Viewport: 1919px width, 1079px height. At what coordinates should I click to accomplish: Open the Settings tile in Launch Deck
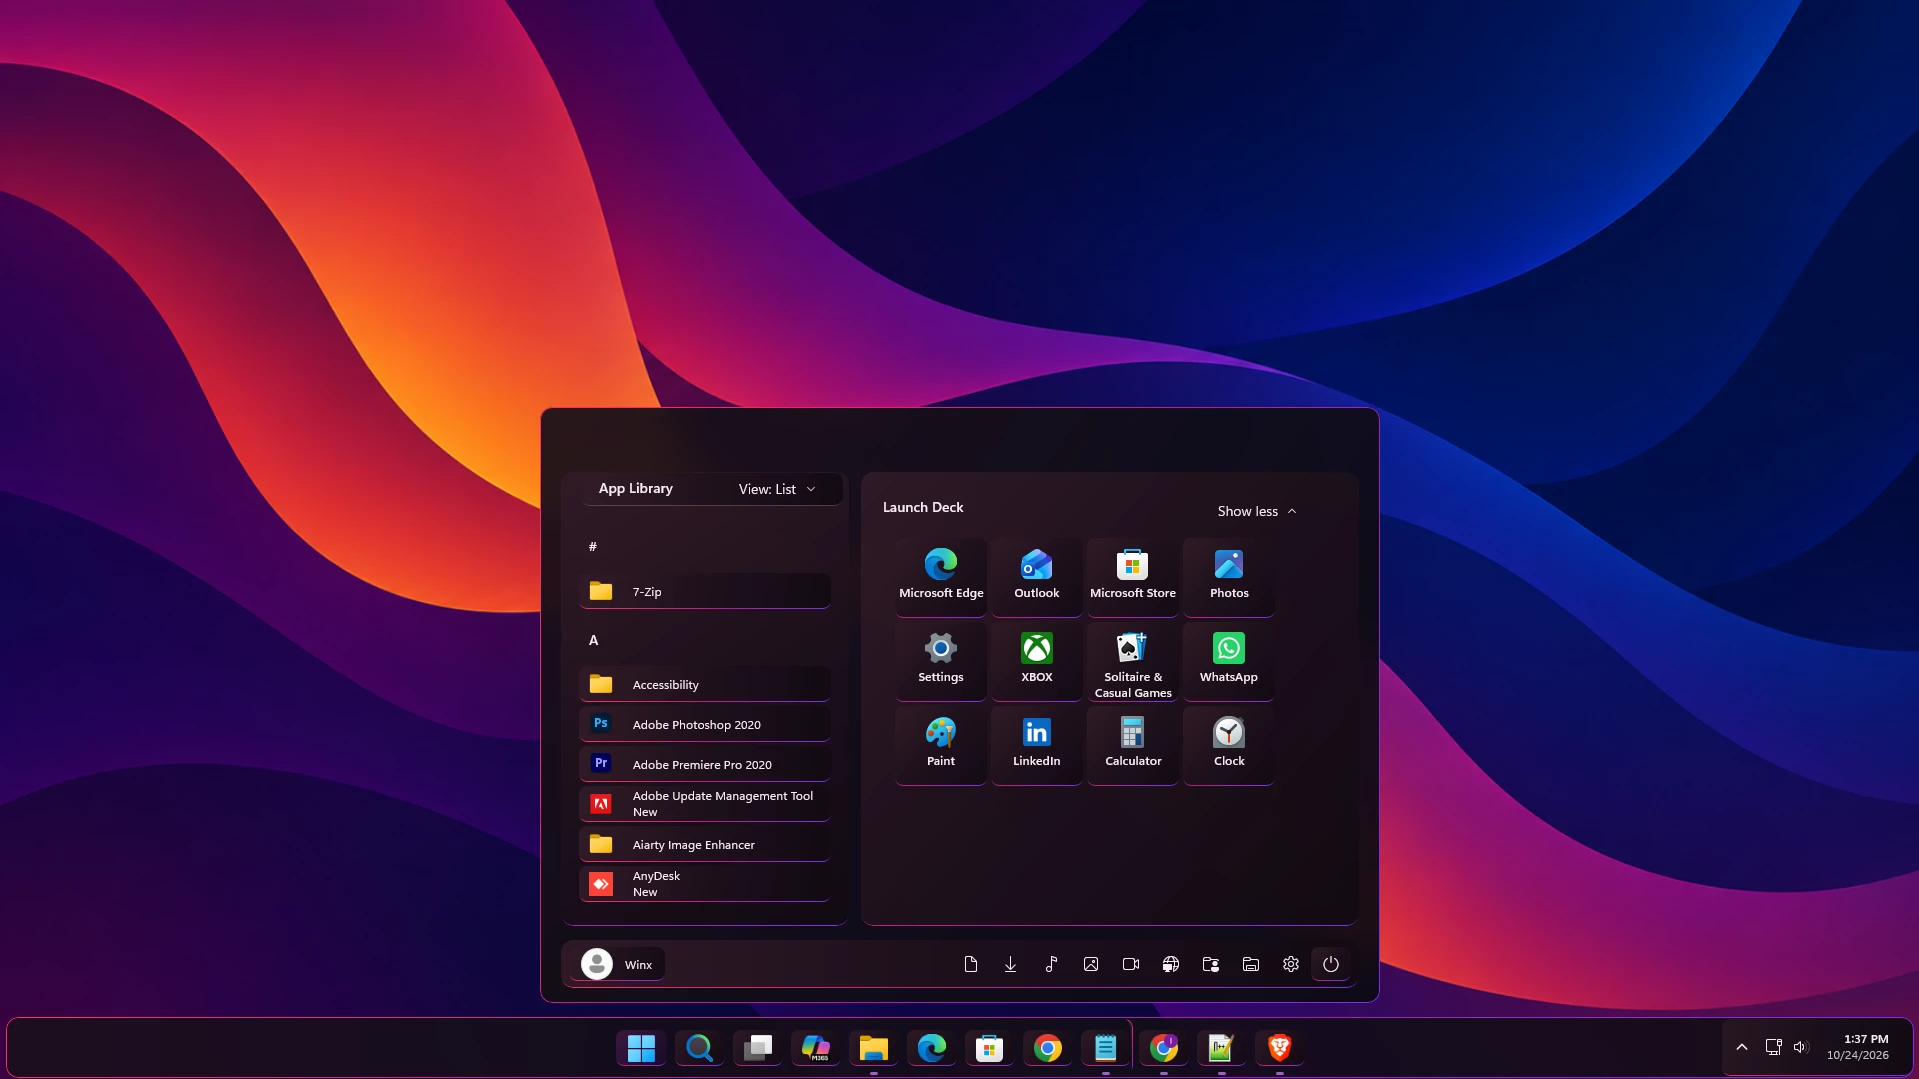[x=941, y=660]
